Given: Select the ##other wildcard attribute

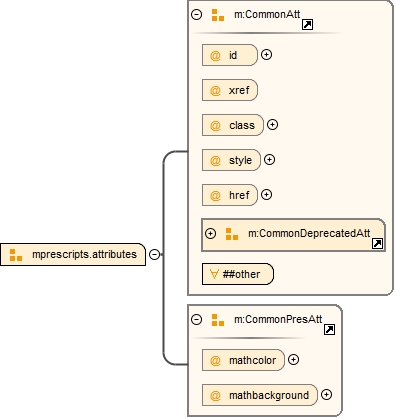Looking at the screenshot, I should pyautogui.click(x=238, y=274).
